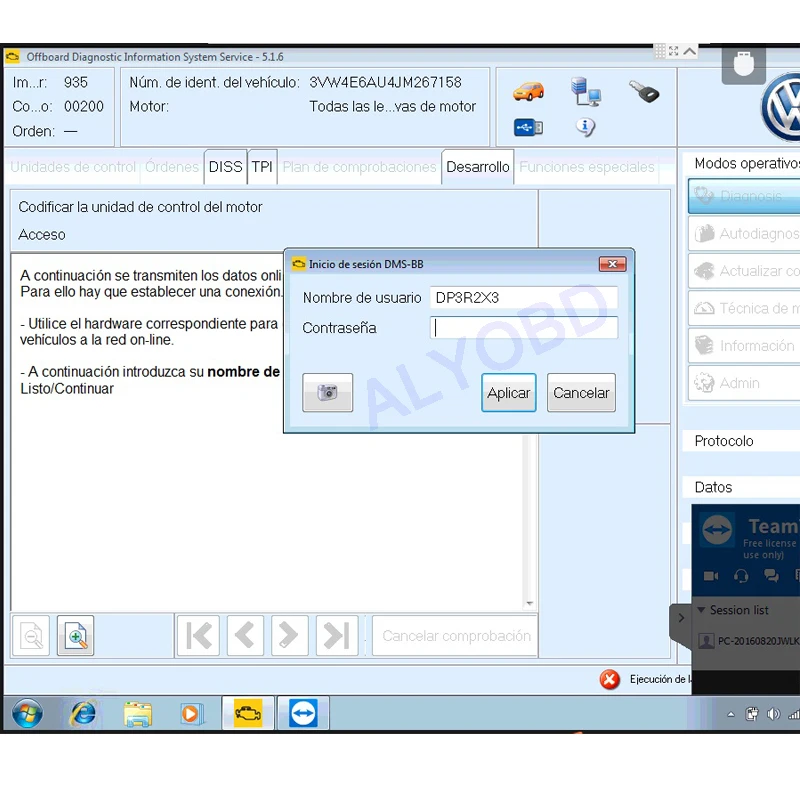Viewport: 800px width, 800px height.
Task: Open Plan de comprobaciones tab
Action: (x=360, y=167)
